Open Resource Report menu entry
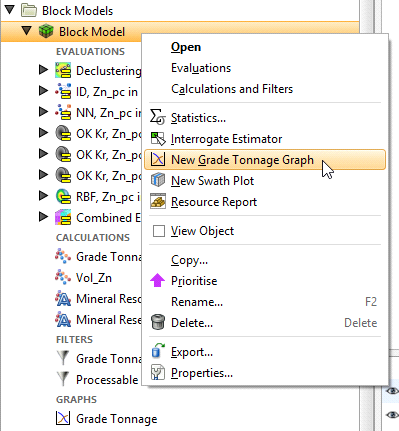The height and width of the screenshot is (431, 399). 265,202
